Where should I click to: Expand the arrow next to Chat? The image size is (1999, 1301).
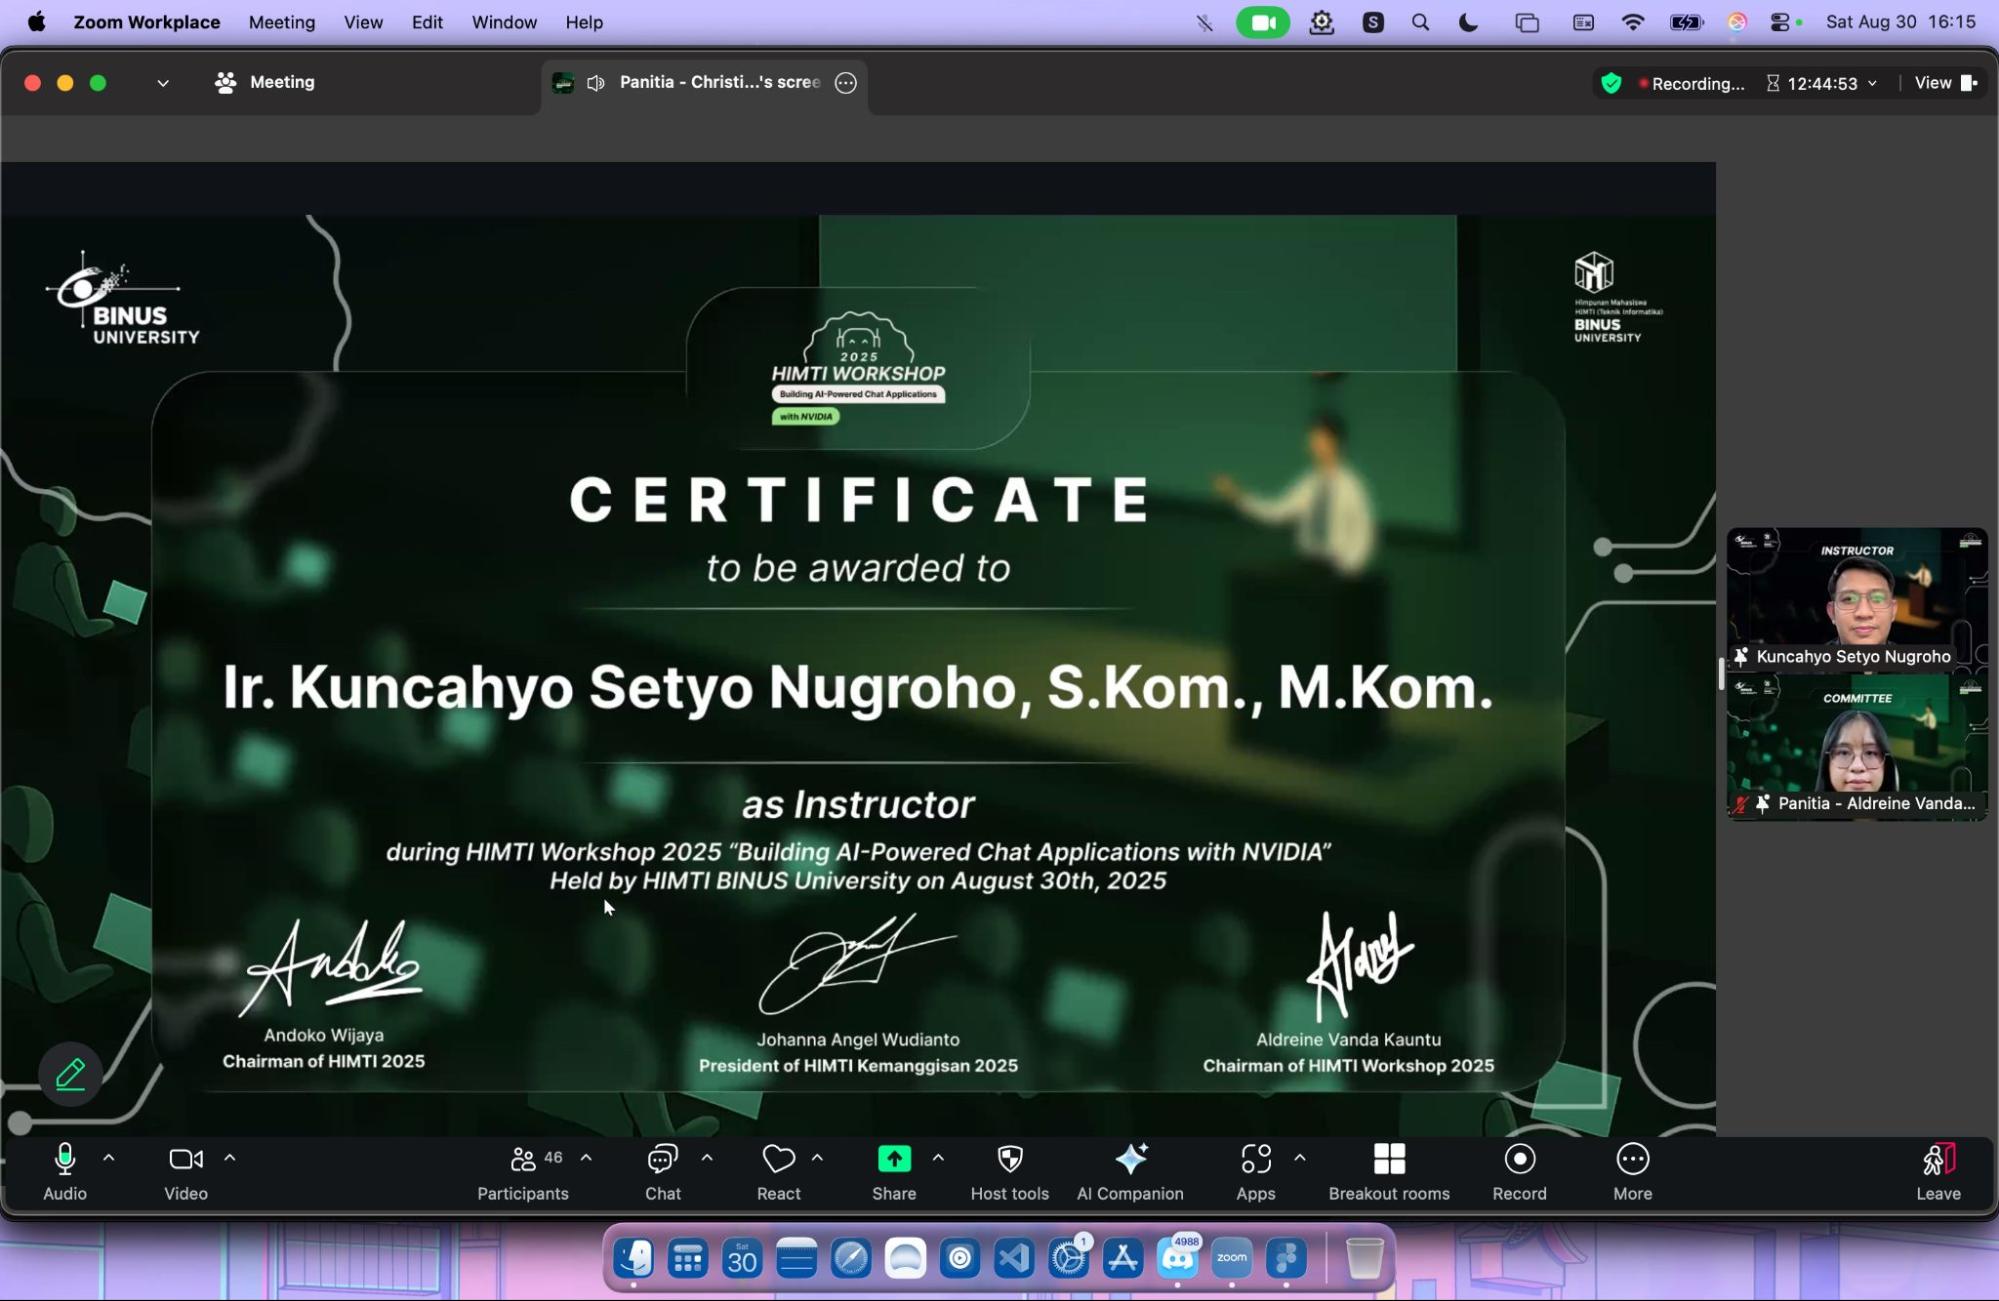click(707, 1158)
